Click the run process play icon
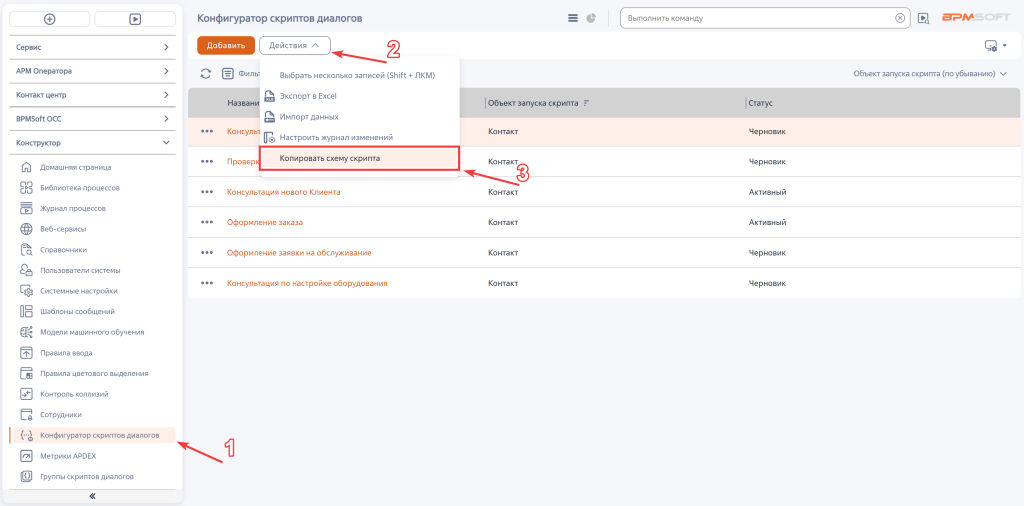1024x506 pixels. [x=134, y=19]
